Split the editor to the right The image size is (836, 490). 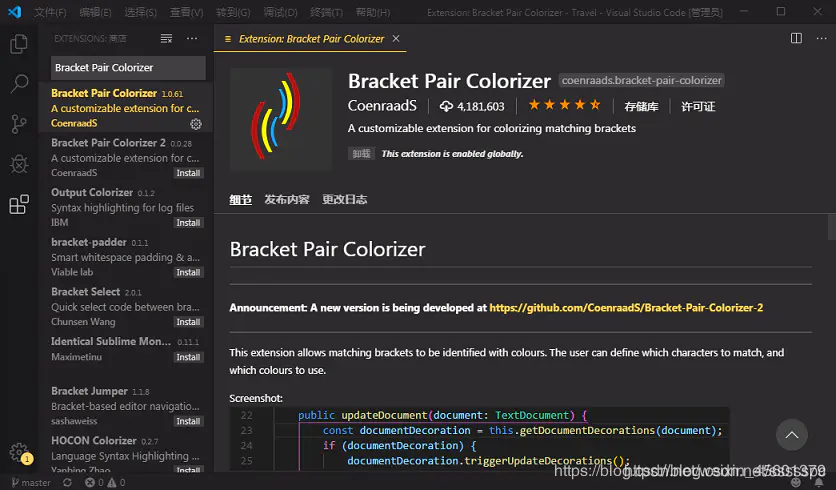pos(796,38)
